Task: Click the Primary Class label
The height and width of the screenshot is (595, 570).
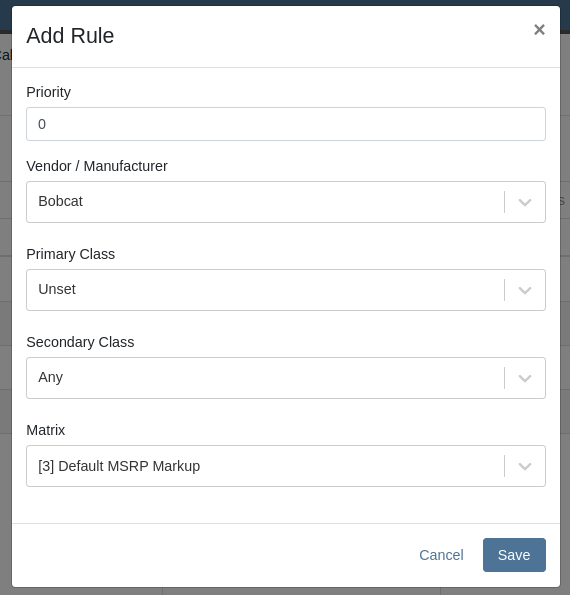Action: 71,254
